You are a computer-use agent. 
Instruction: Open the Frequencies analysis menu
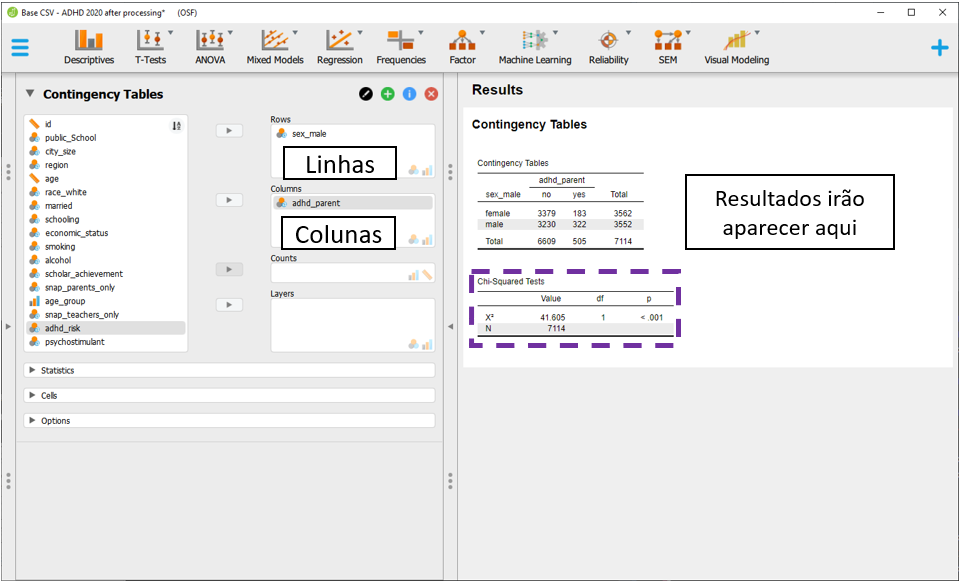[x=401, y=46]
